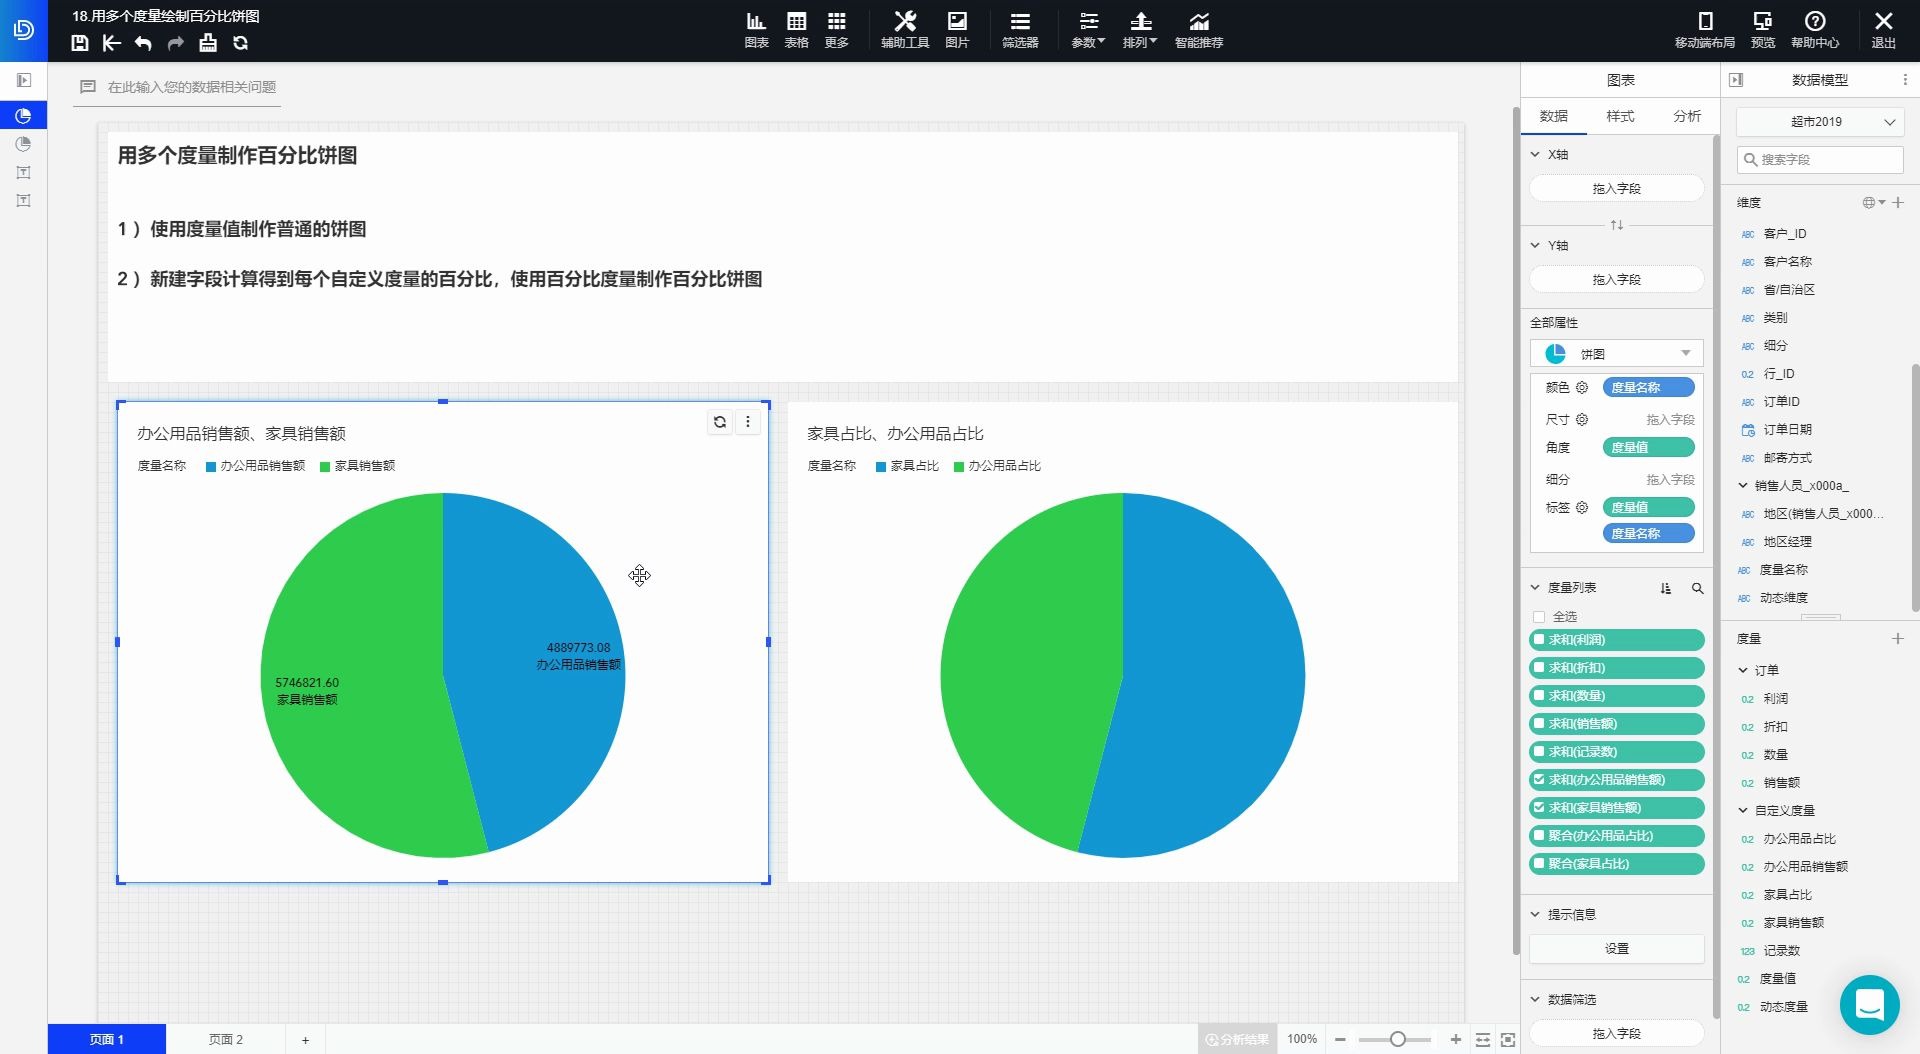Image resolution: width=1920 pixels, height=1054 pixels.
Task: Open the 超市2019 dataset dropdown
Action: point(1820,122)
